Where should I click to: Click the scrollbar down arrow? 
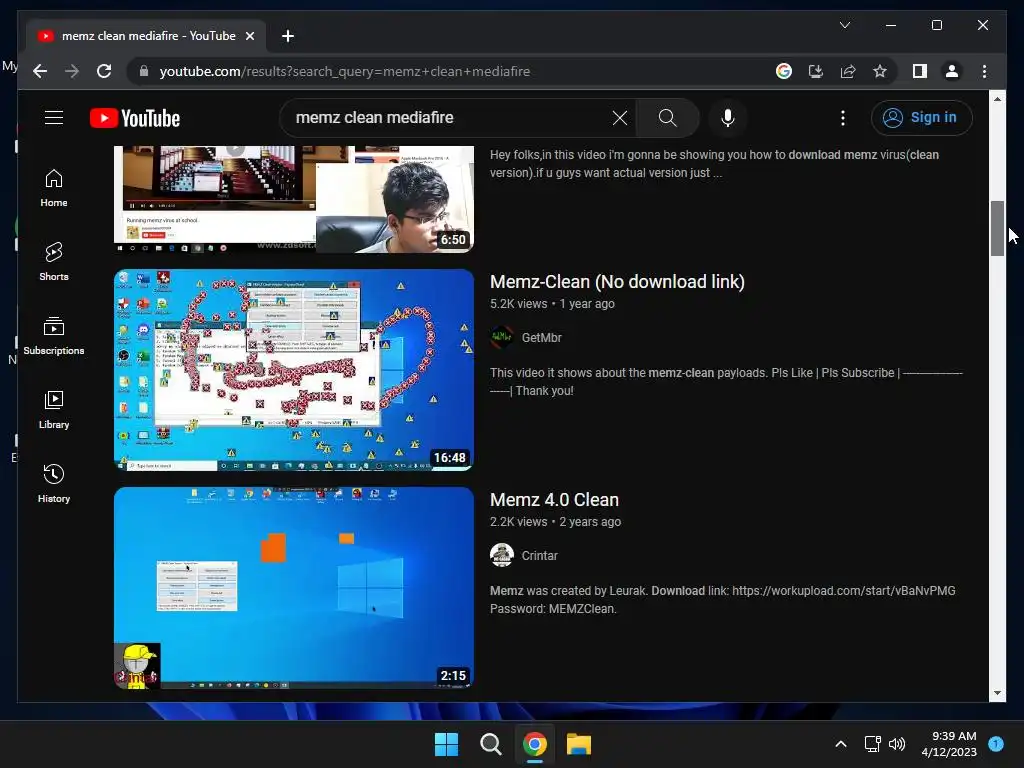pyautogui.click(x=997, y=693)
